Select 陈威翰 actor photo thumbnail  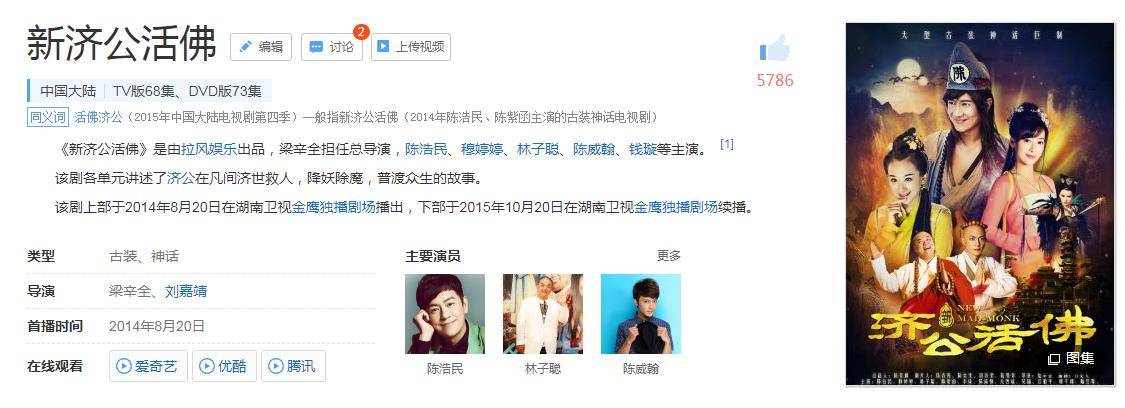tap(641, 314)
